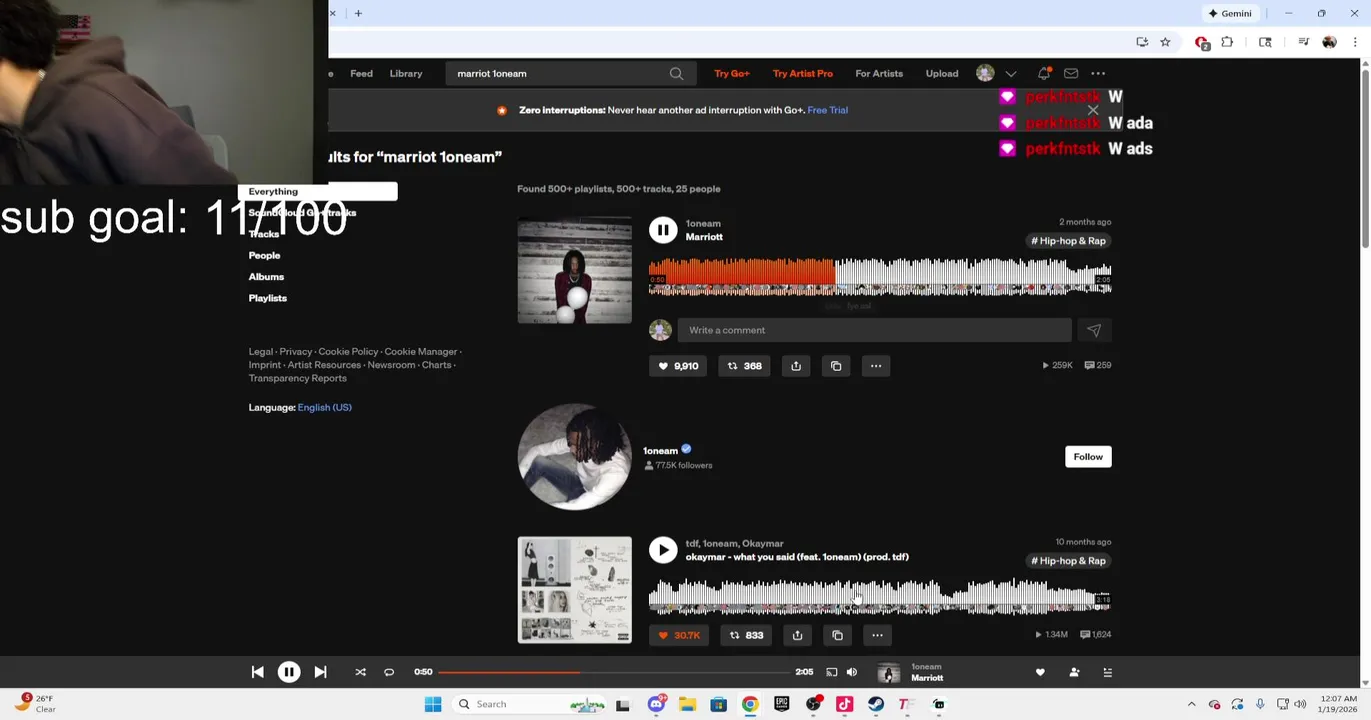Open For Artists in the header
The width and height of the screenshot is (1371, 720).
pyautogui.click(x=879, y=73)
